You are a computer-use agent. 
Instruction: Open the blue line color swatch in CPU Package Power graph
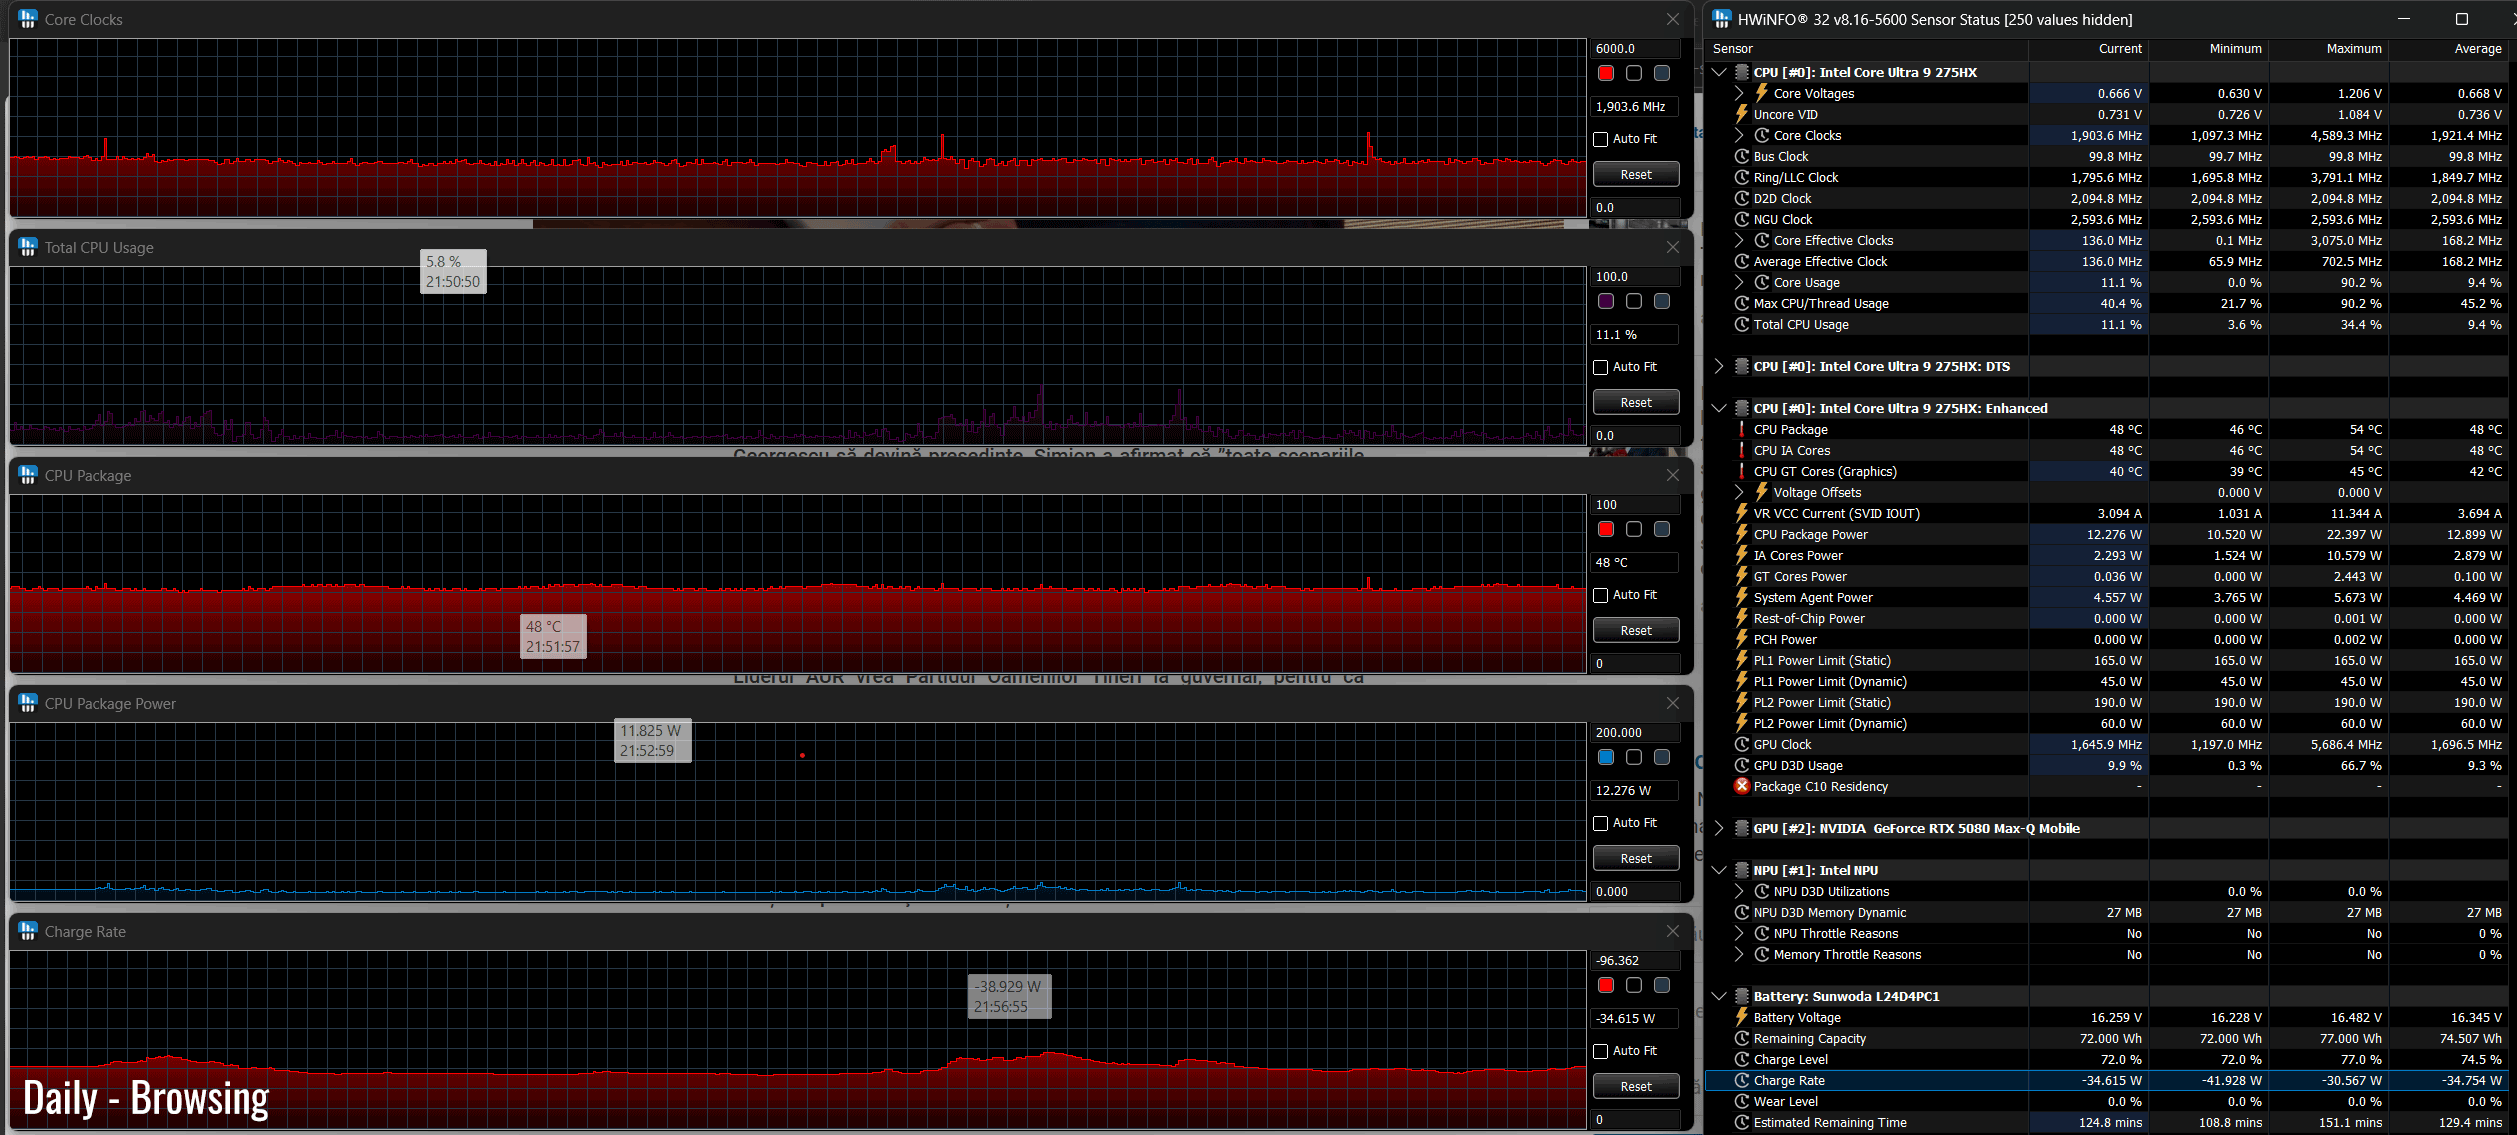pos(1606,757)
